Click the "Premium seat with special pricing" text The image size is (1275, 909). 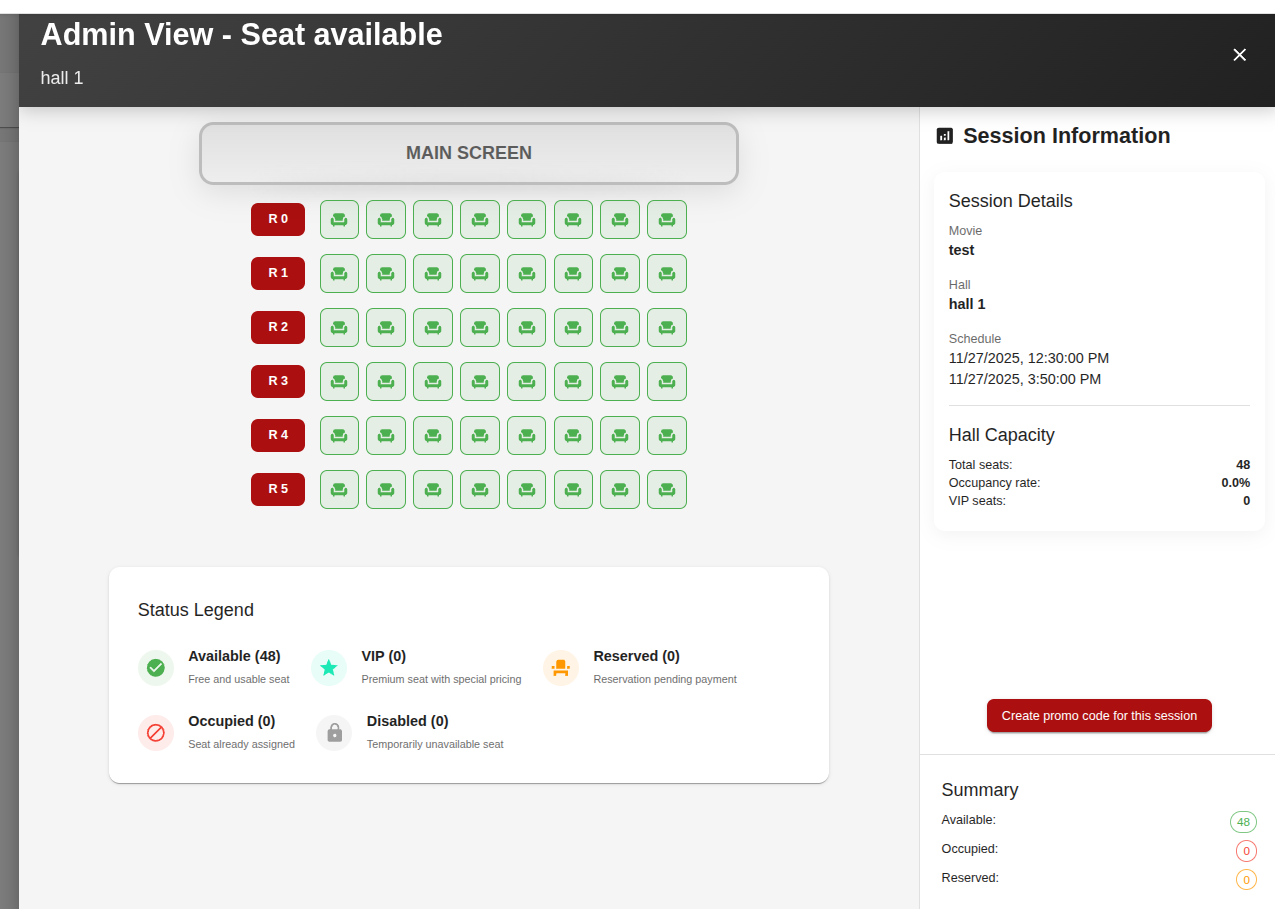pos(441,680)
